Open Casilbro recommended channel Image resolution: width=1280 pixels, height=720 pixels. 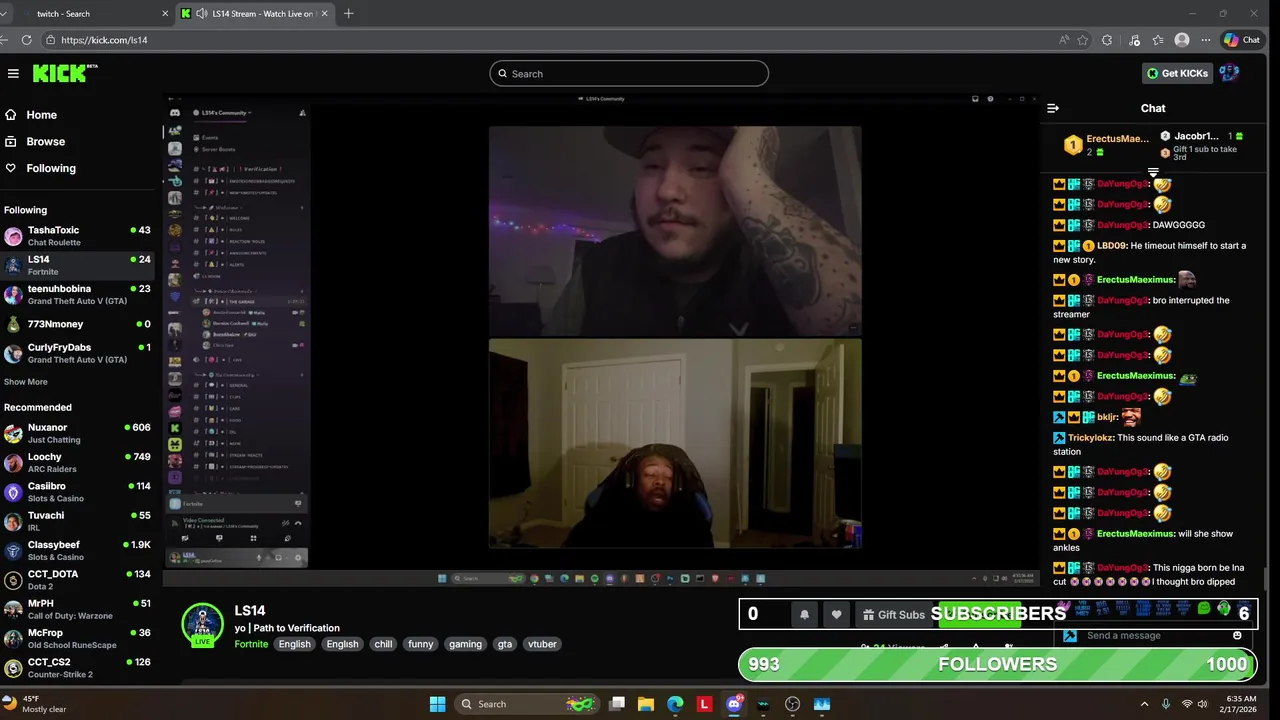click(x=77, y=492)
